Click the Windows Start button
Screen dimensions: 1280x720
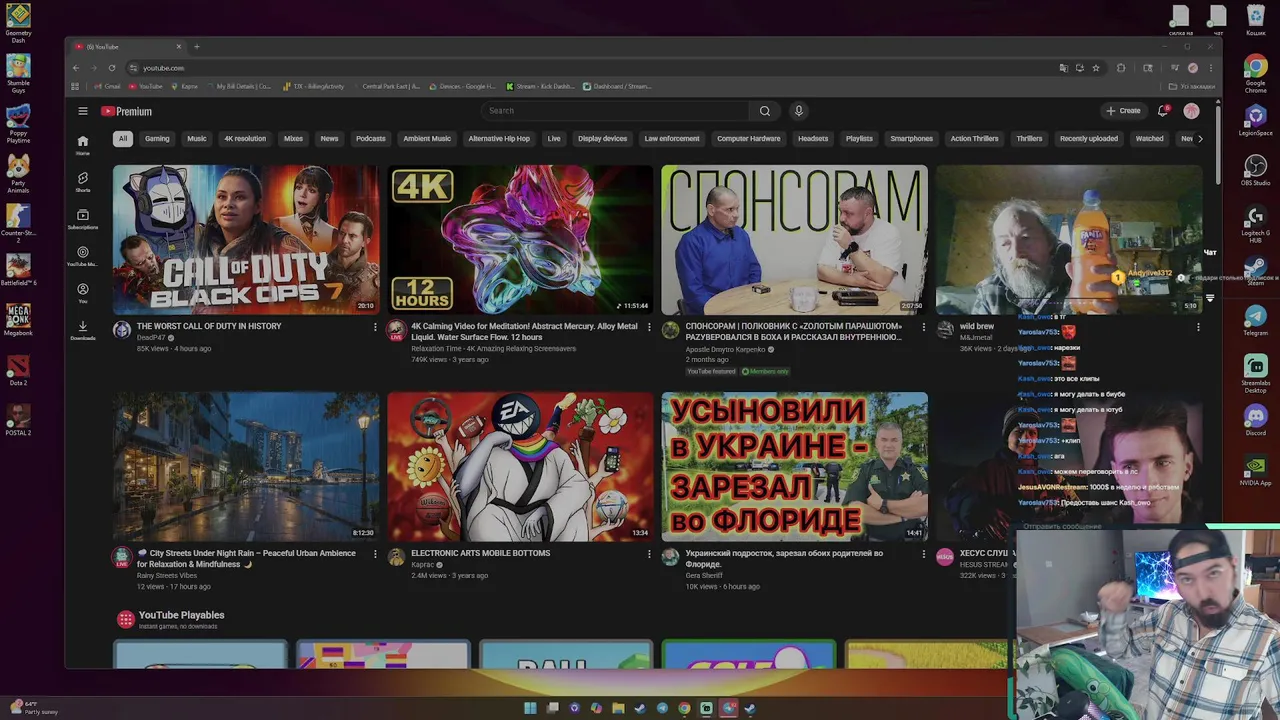coord(530,708)
